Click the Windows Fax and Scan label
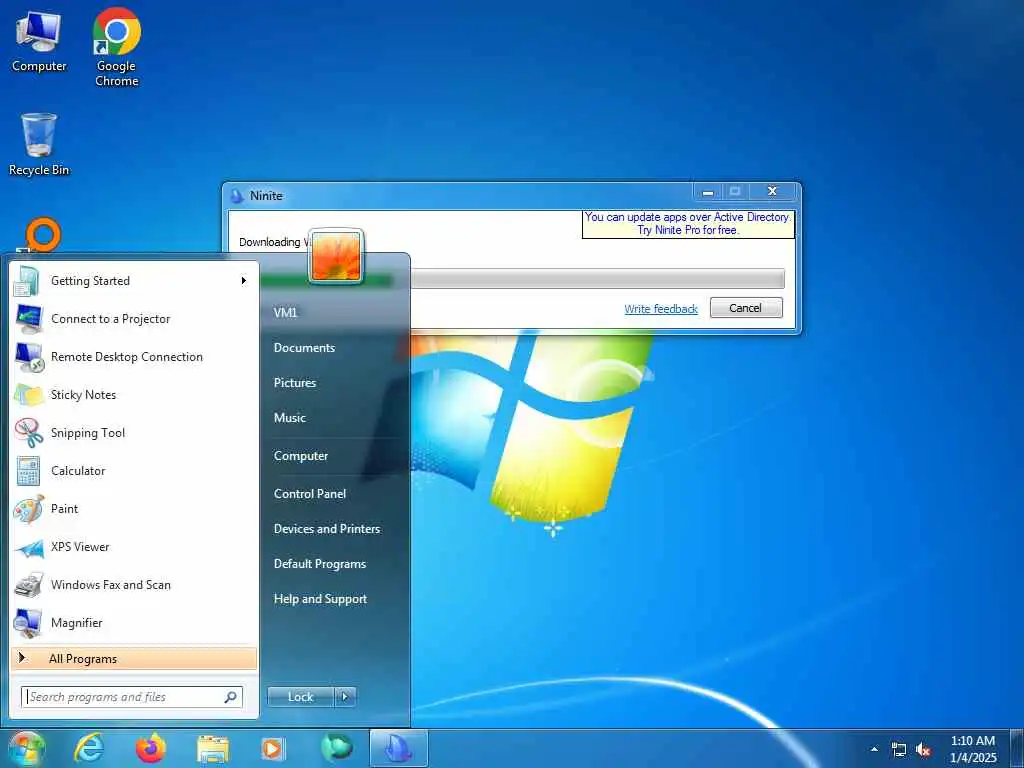This screenshot has width=1024, height=768. 111,585
